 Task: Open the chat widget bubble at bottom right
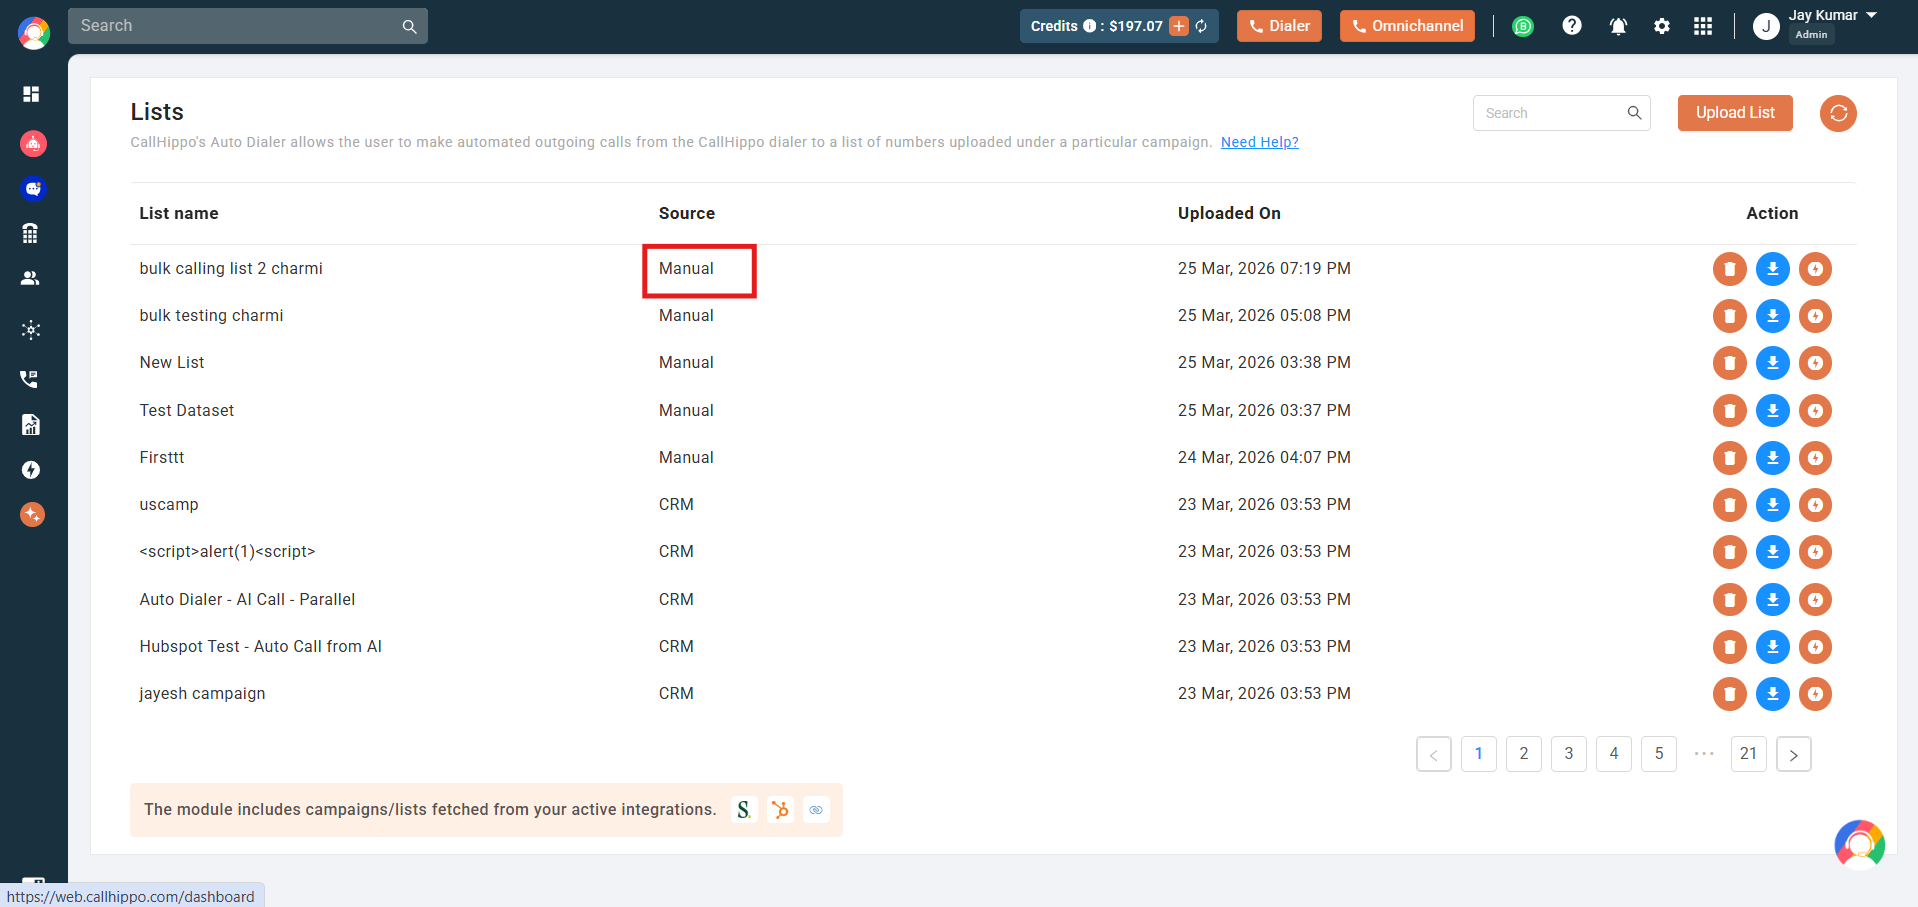[x=1859, y=845]
